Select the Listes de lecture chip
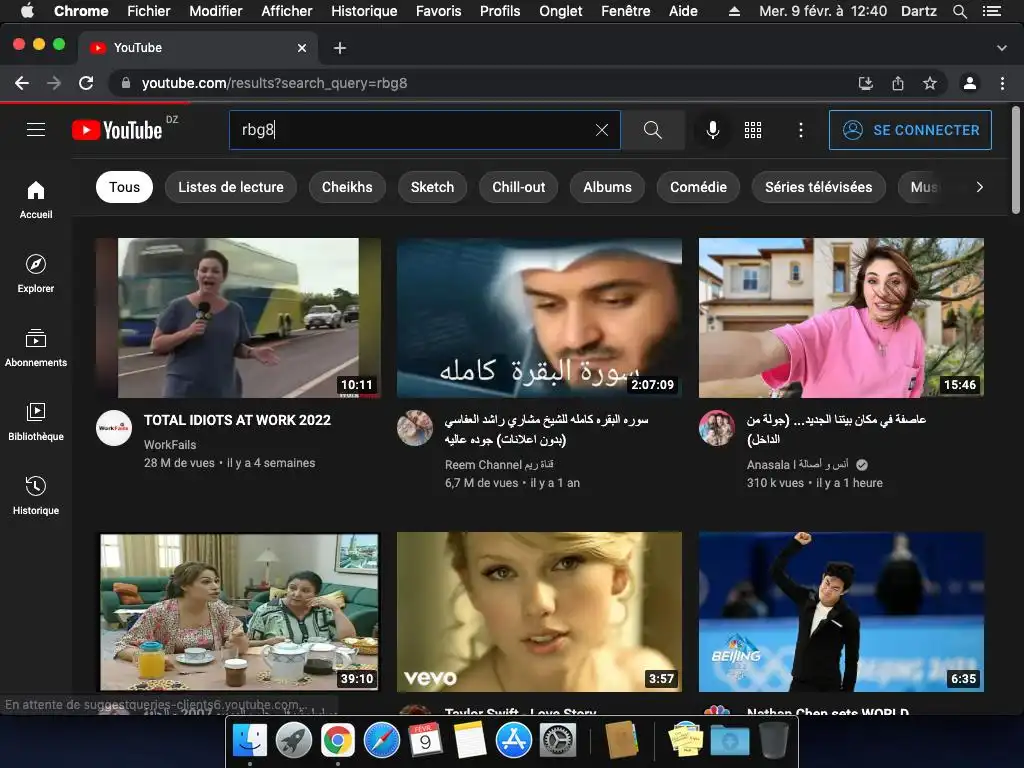1024x768 pixels. click(x=231, y=187)
